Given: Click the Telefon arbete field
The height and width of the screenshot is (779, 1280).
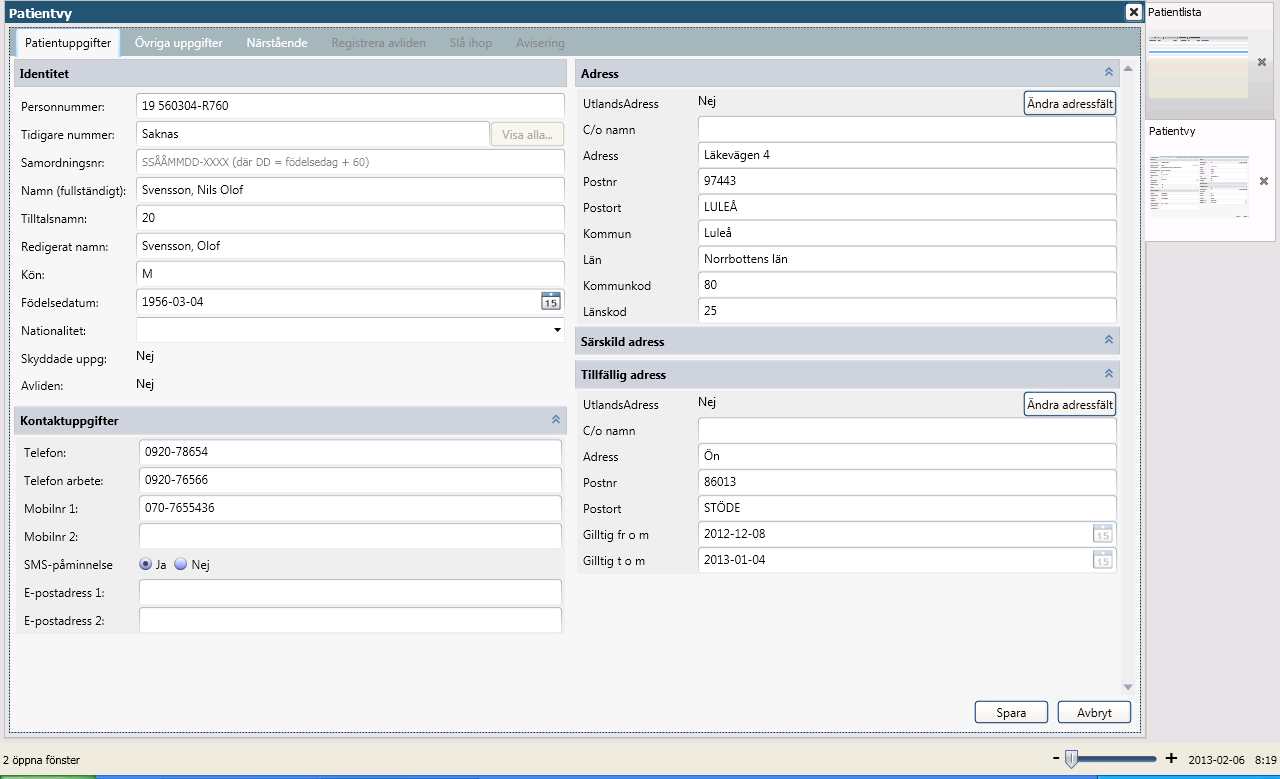Looking at the screenshot, I should (350, 480).
